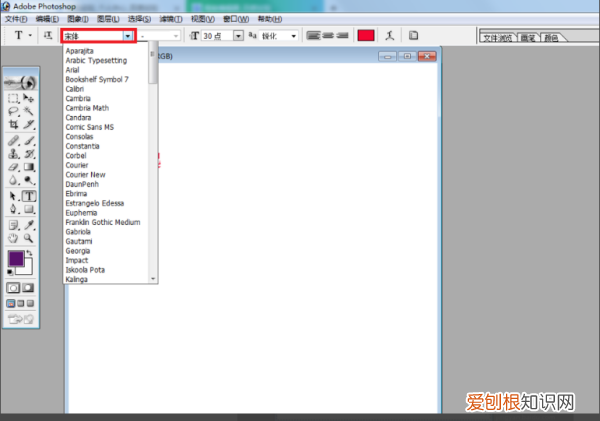
Task: Select the Notes tool
Action: tap(13, 225)
